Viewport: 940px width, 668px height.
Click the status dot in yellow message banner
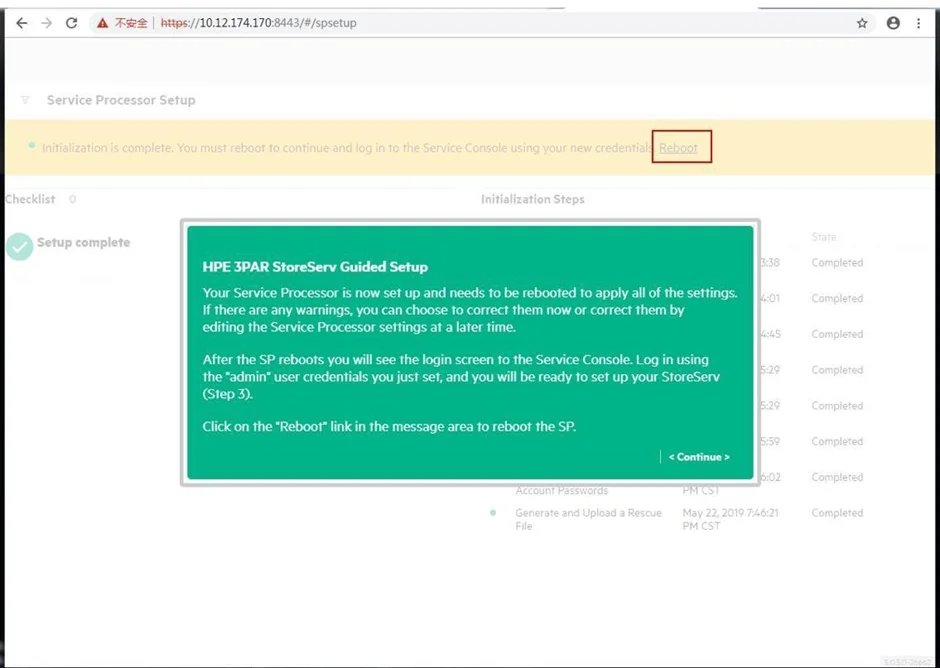31,145
